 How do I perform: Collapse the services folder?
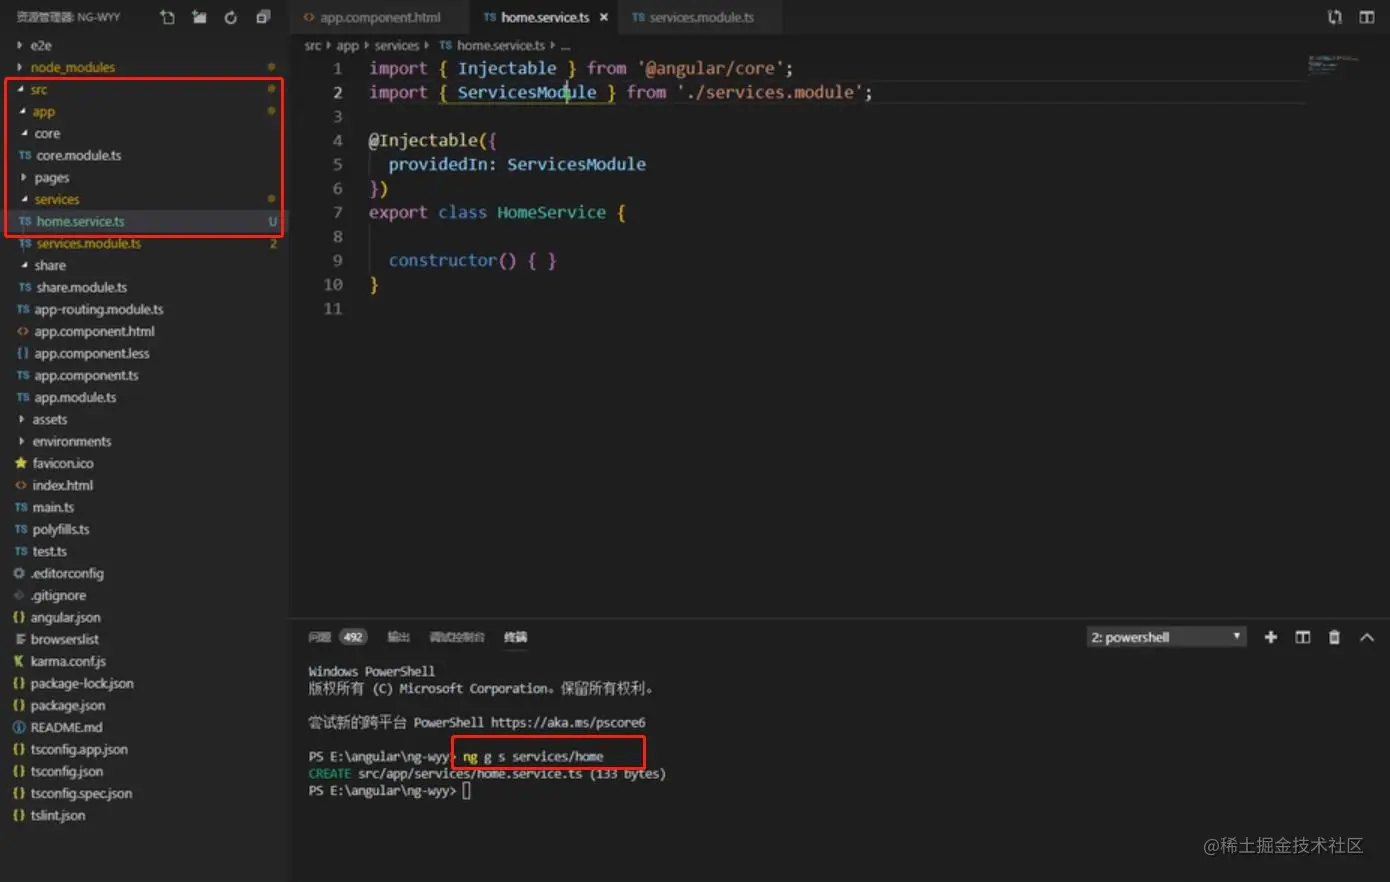[x=56, y=199]
